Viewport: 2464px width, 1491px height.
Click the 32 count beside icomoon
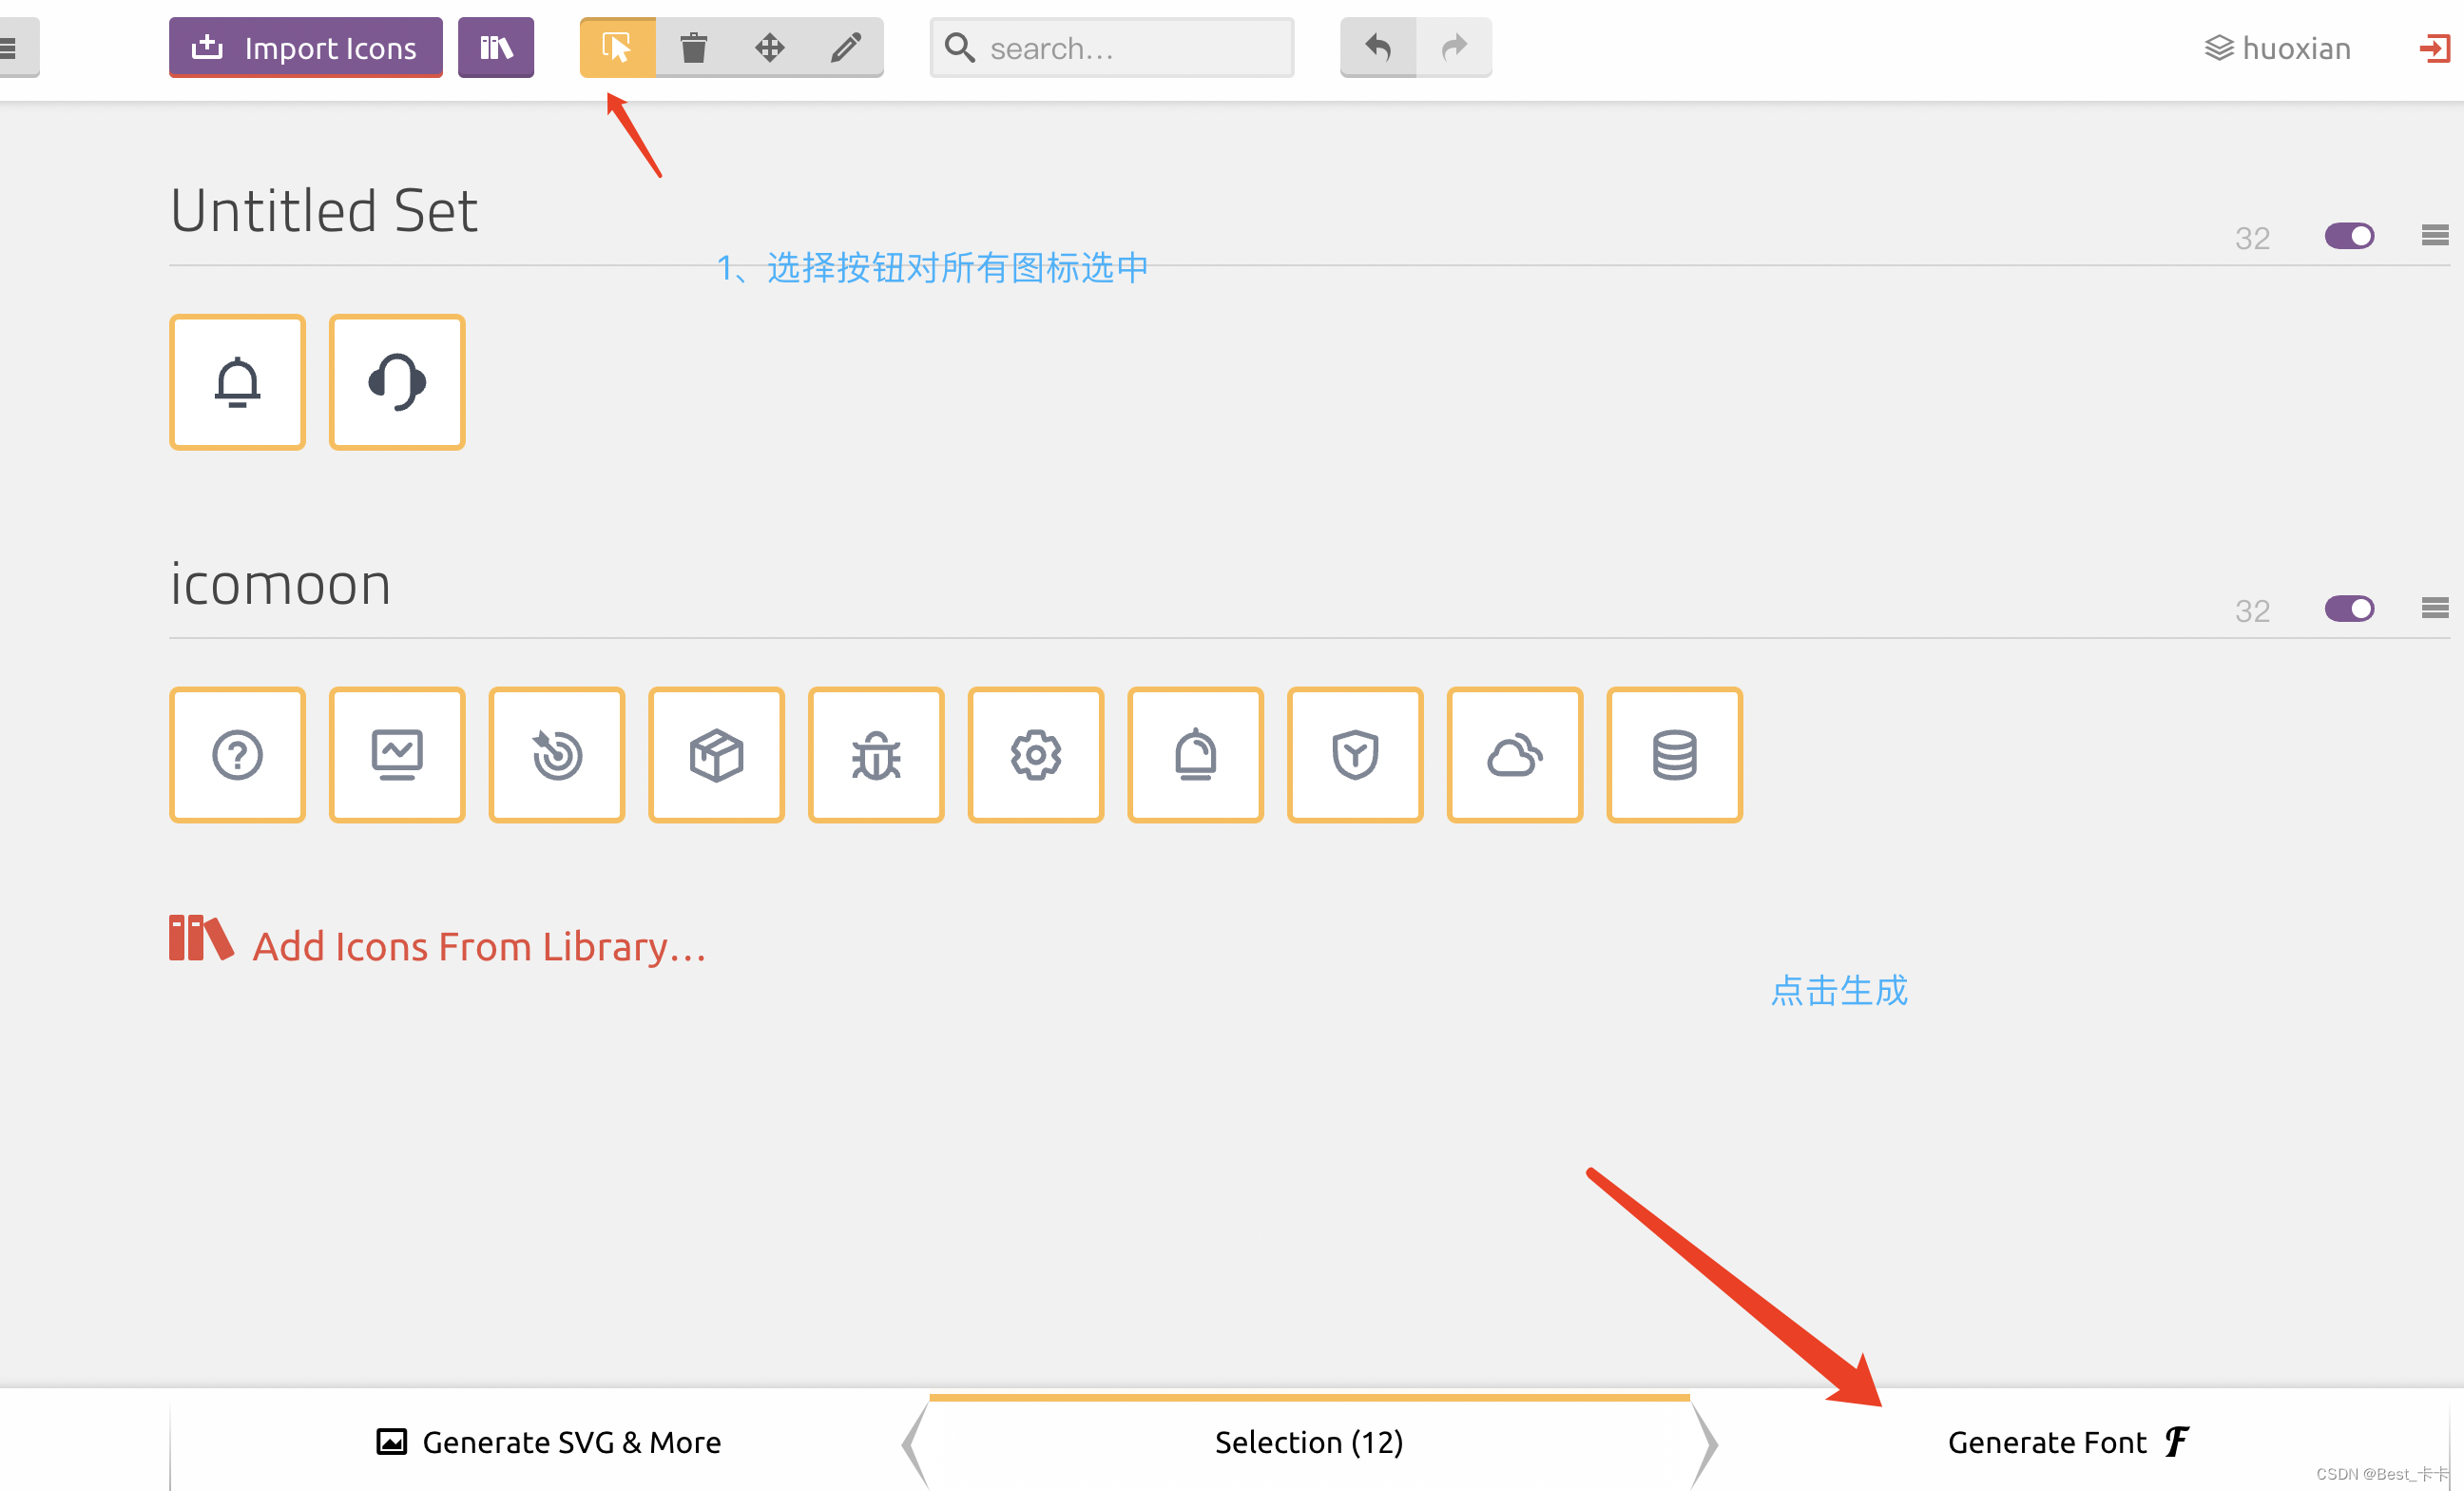(2252, 611)
